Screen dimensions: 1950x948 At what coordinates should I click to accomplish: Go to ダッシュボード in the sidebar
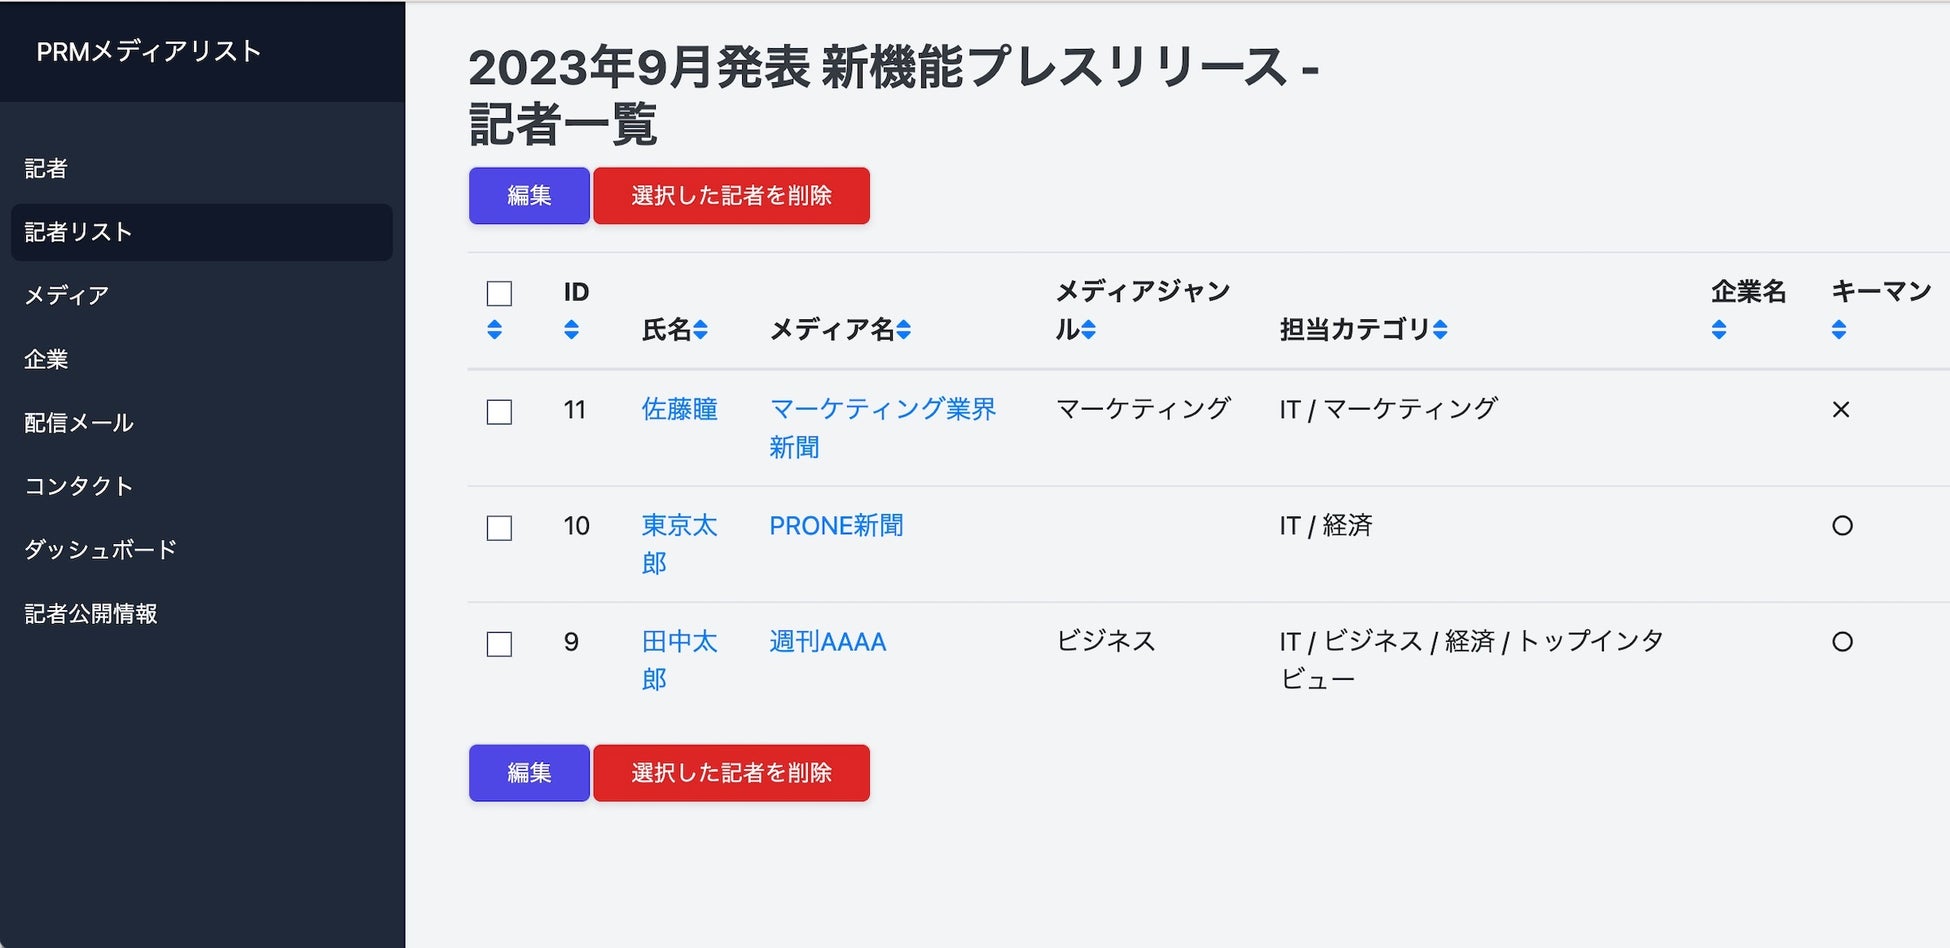point(101,549)
